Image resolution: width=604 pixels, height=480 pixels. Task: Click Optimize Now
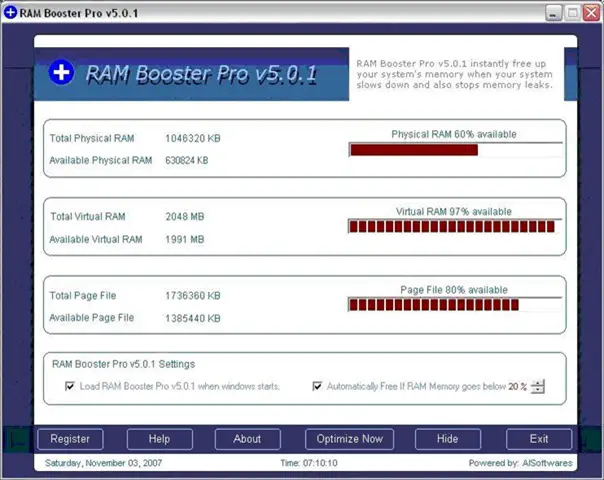pyautogui.click(x=349, y=439)
